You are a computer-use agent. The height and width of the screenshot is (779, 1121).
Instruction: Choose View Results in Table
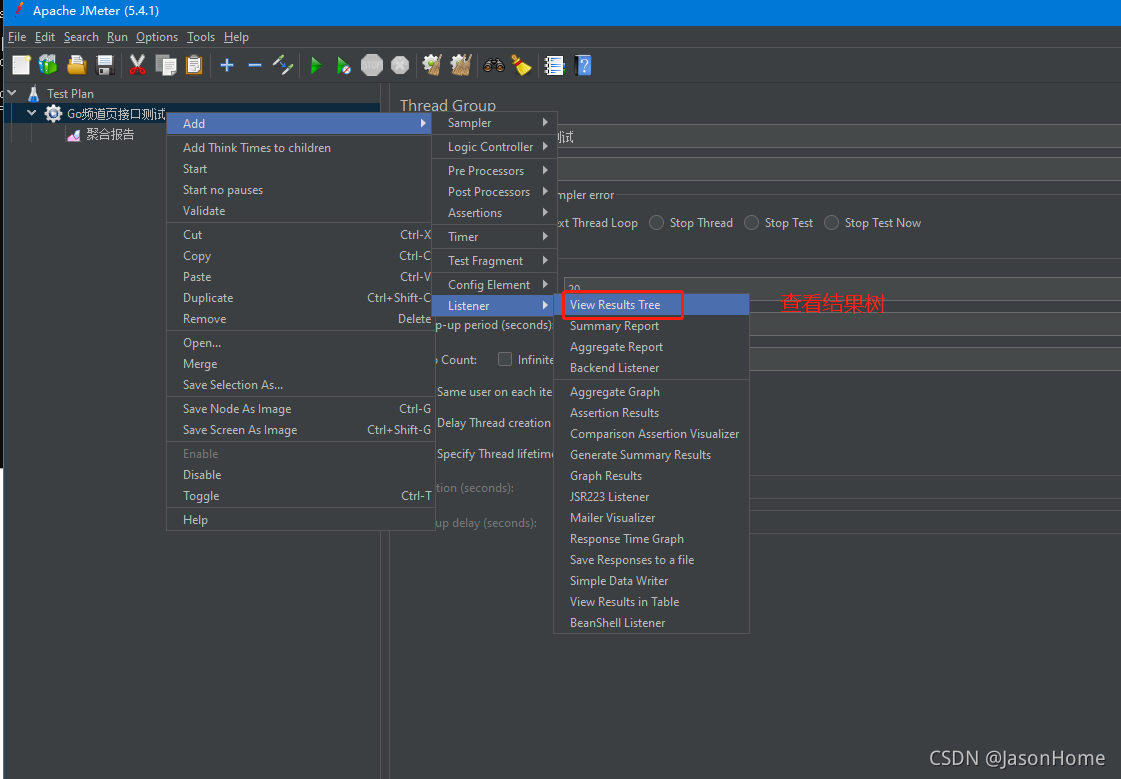[651, 602]
